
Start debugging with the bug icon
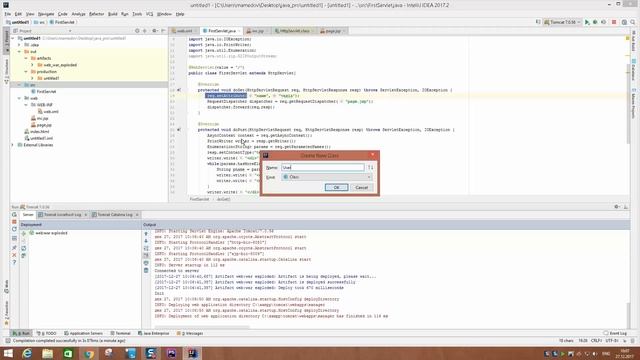tap(595, 22)
